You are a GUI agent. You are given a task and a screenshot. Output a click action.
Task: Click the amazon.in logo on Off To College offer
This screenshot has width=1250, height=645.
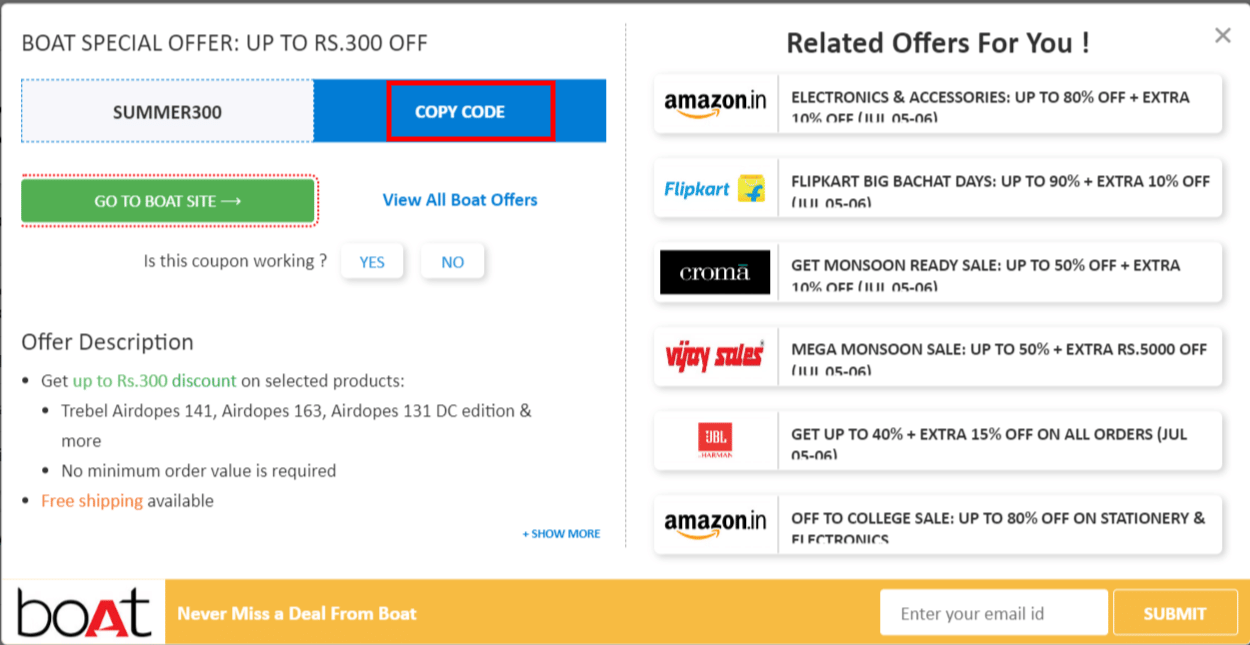tap(715, 523)
